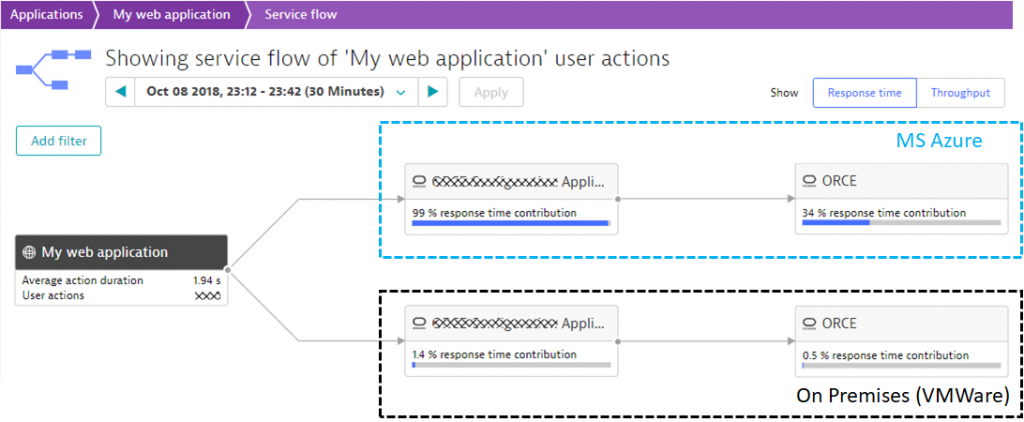
Task: Select the Service flow breadcrumb
Action: tap(301, 14)
